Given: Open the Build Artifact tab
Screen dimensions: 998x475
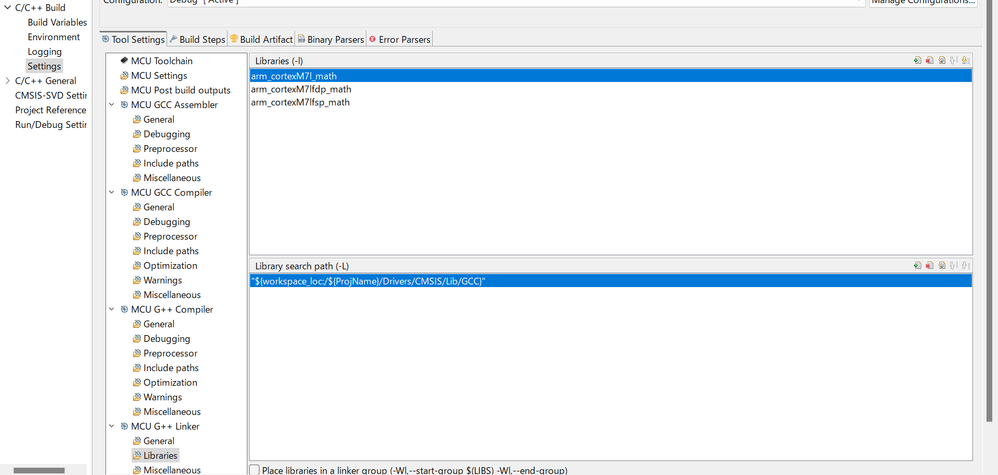Looking at the screenshot, I should tap(262, 39).
